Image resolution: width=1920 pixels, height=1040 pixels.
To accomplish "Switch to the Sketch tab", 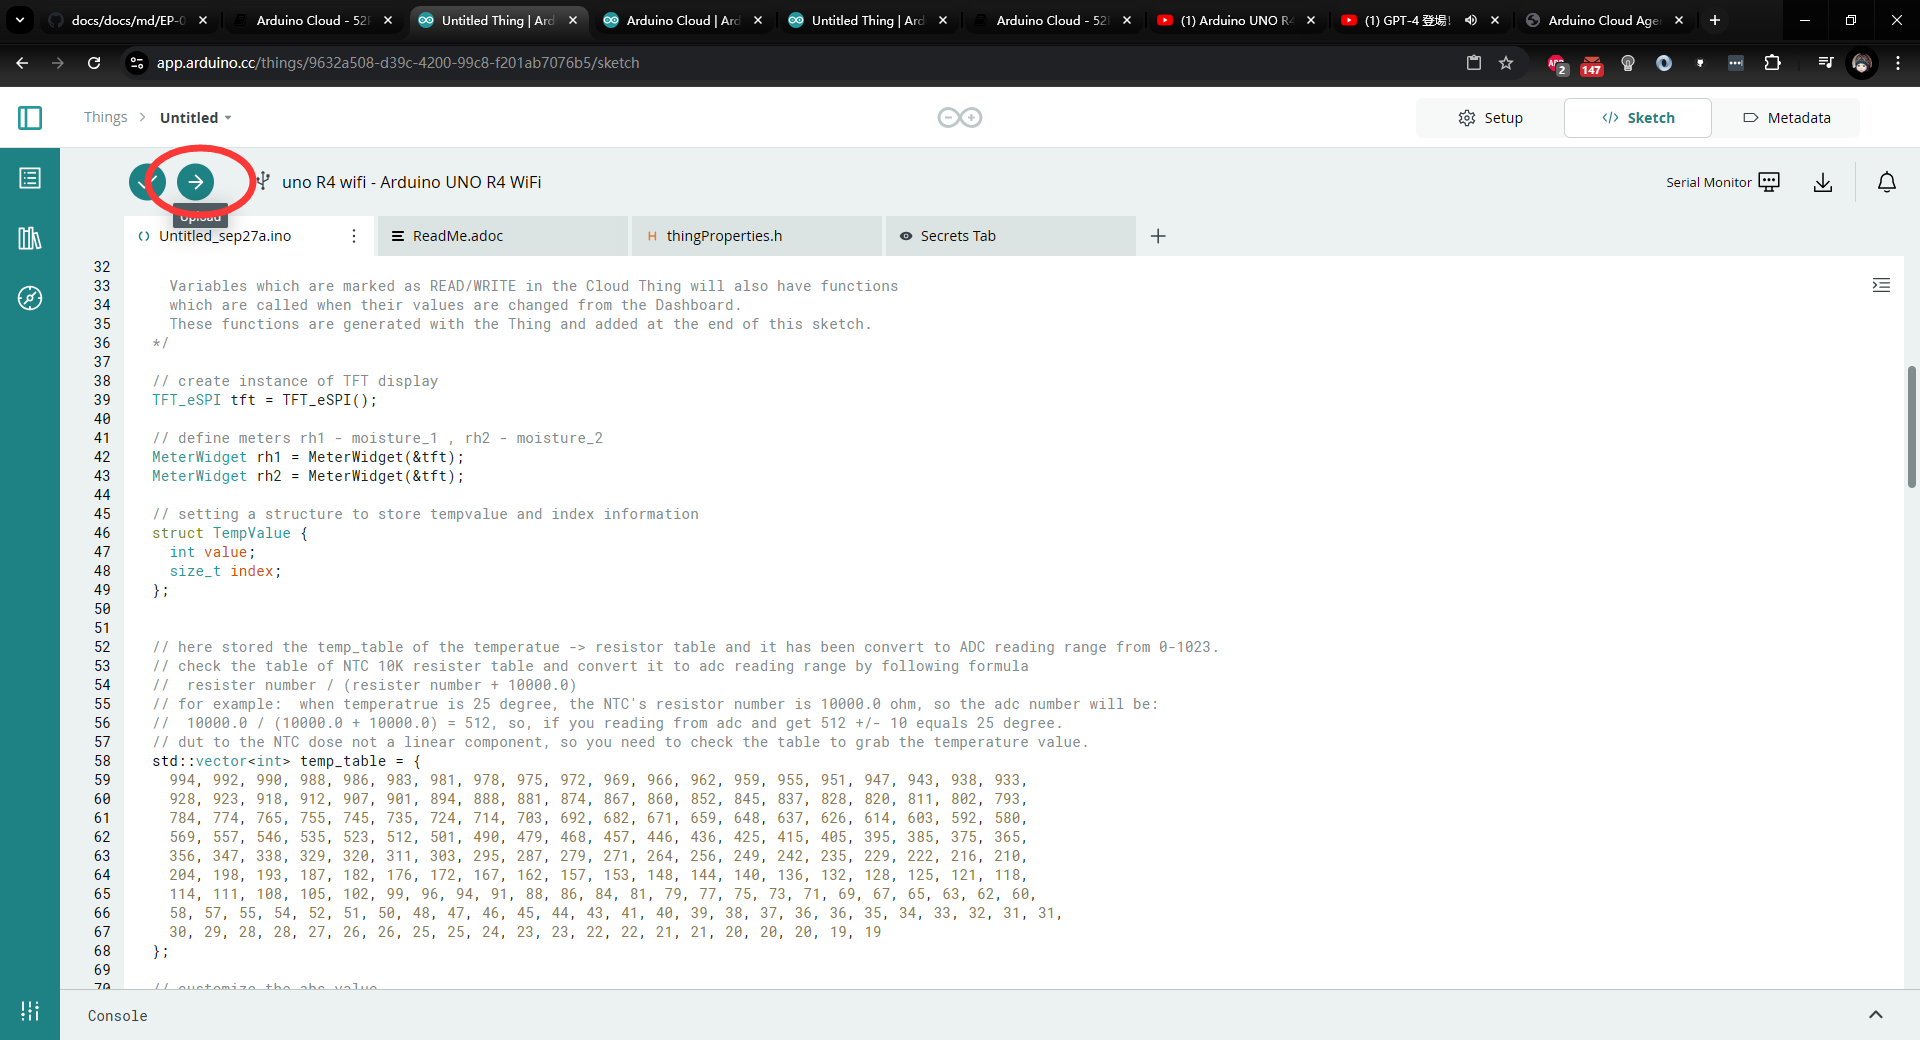I will pyautogui.click(x=1638, y=118).
